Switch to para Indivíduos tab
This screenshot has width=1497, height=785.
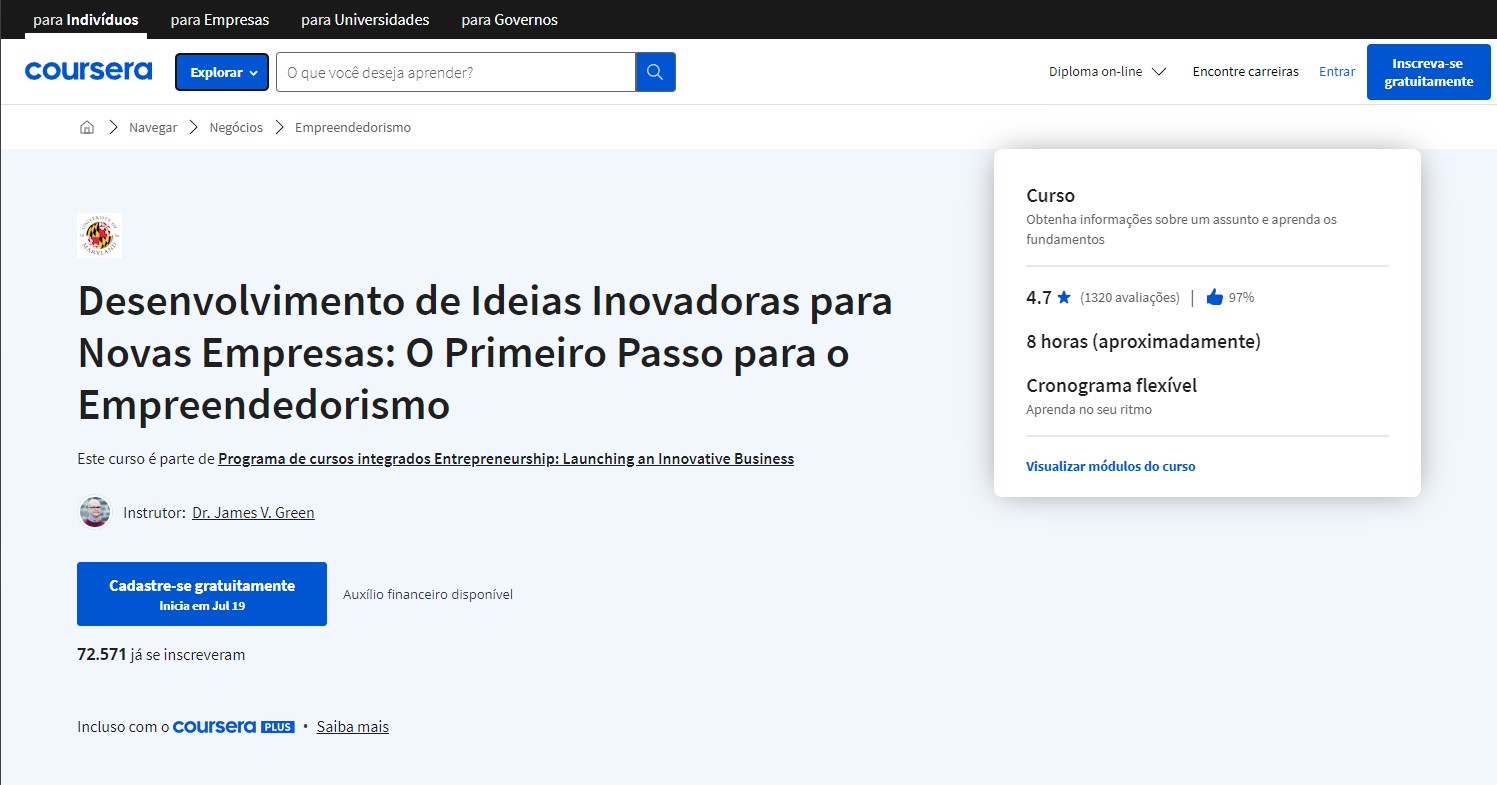click(x=86, y=19)
